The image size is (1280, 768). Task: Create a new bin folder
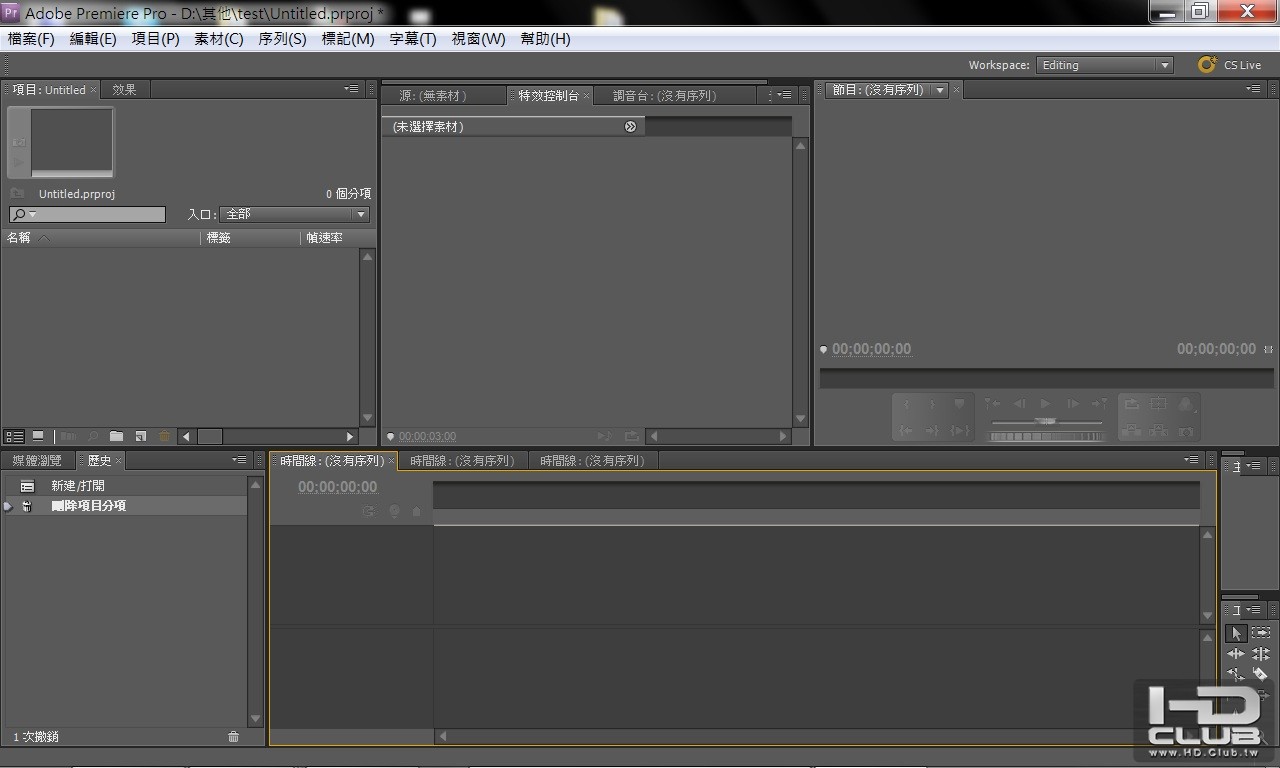click(117, 437)
